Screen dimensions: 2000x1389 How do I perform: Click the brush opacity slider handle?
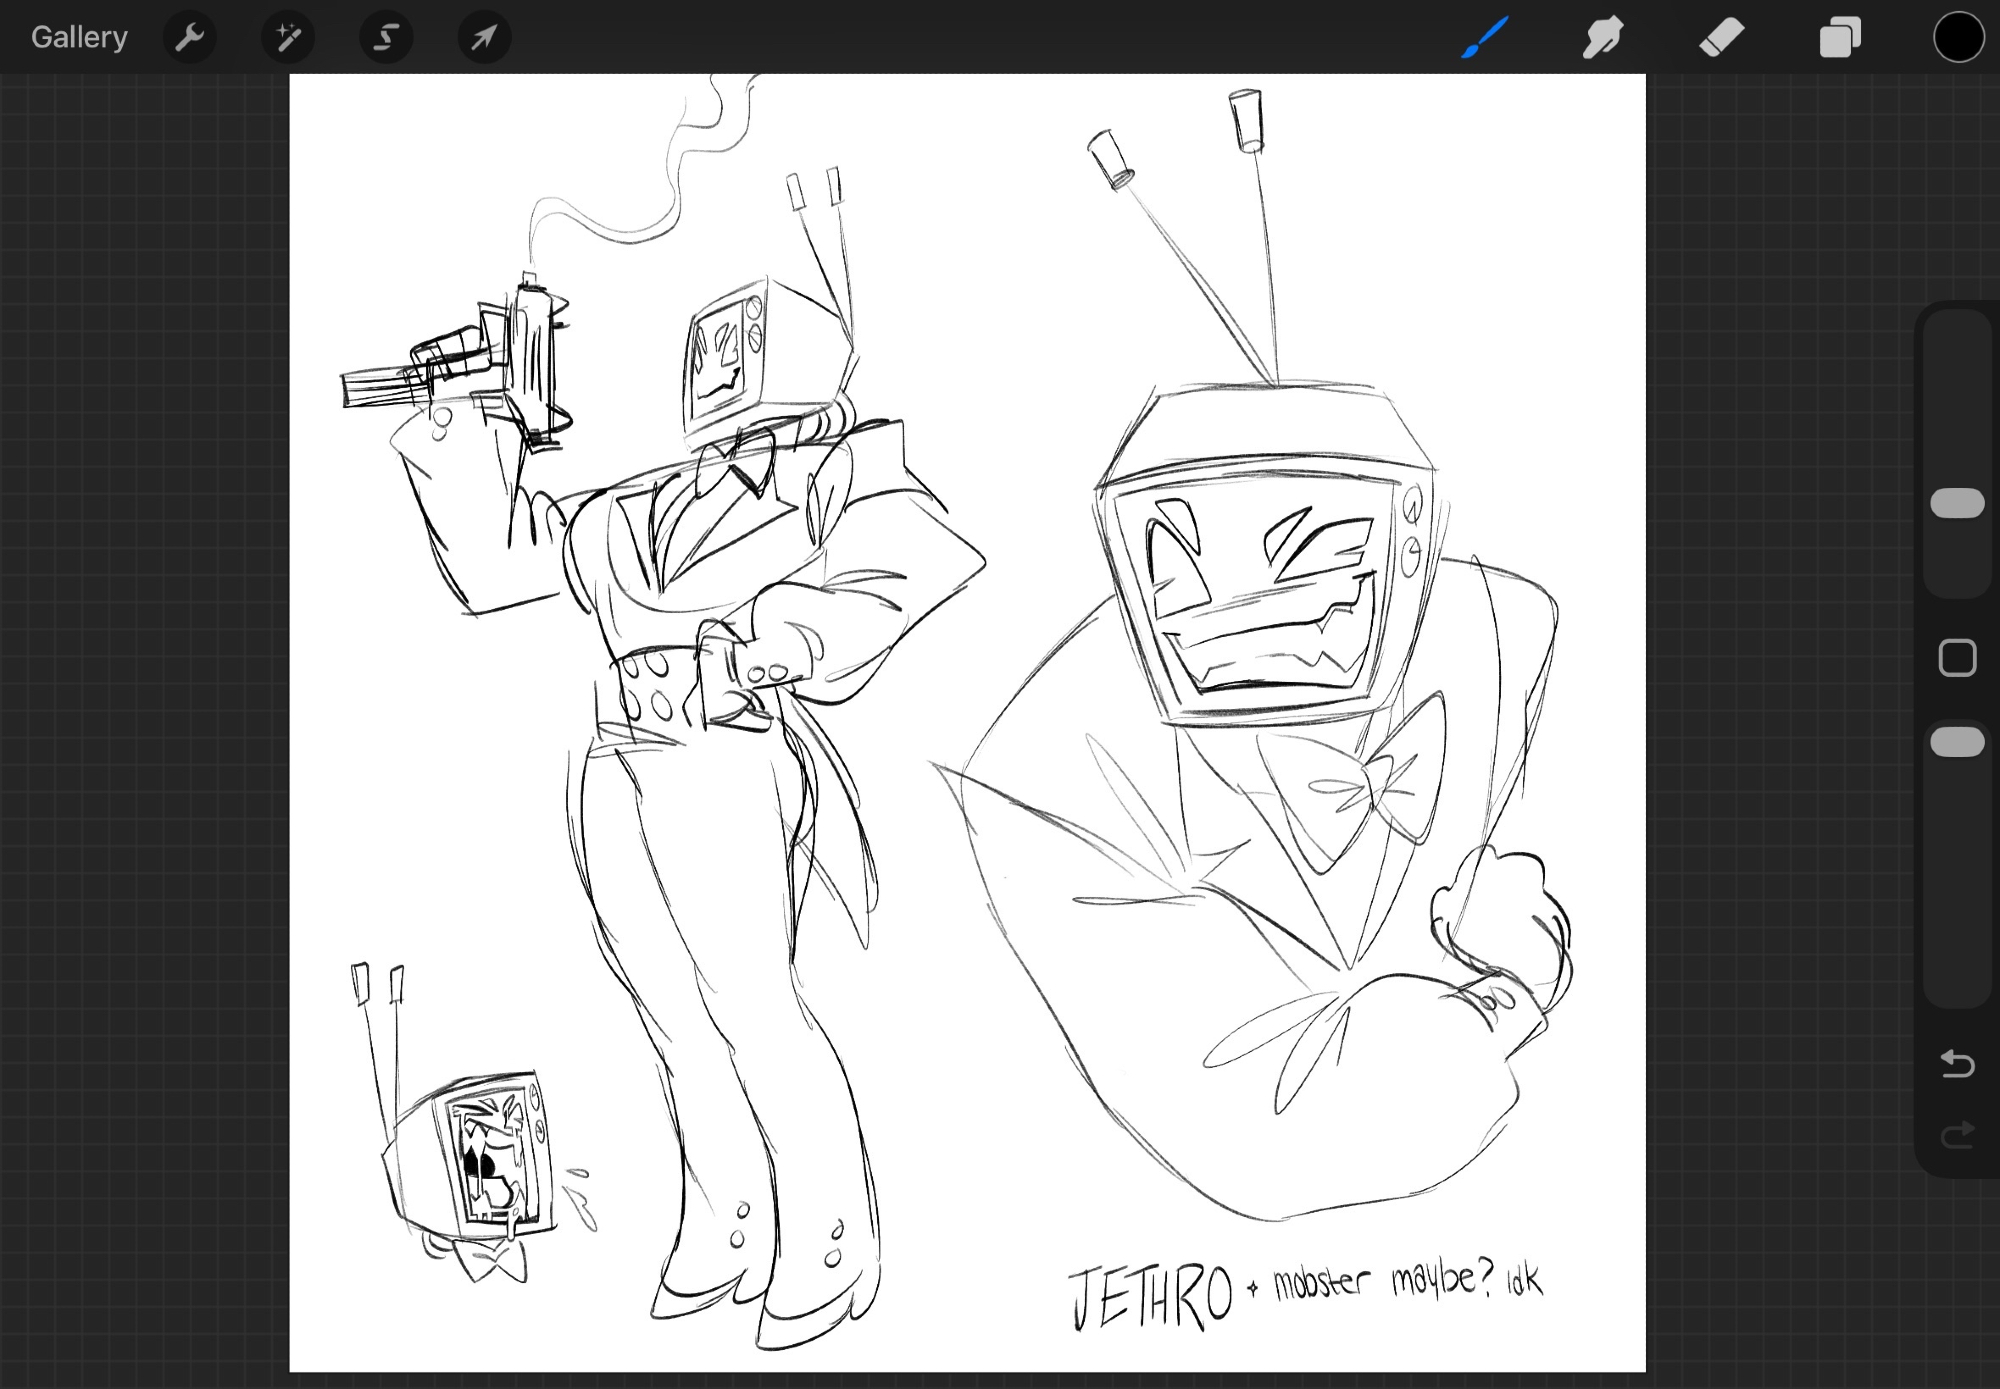pos(1957,742)
